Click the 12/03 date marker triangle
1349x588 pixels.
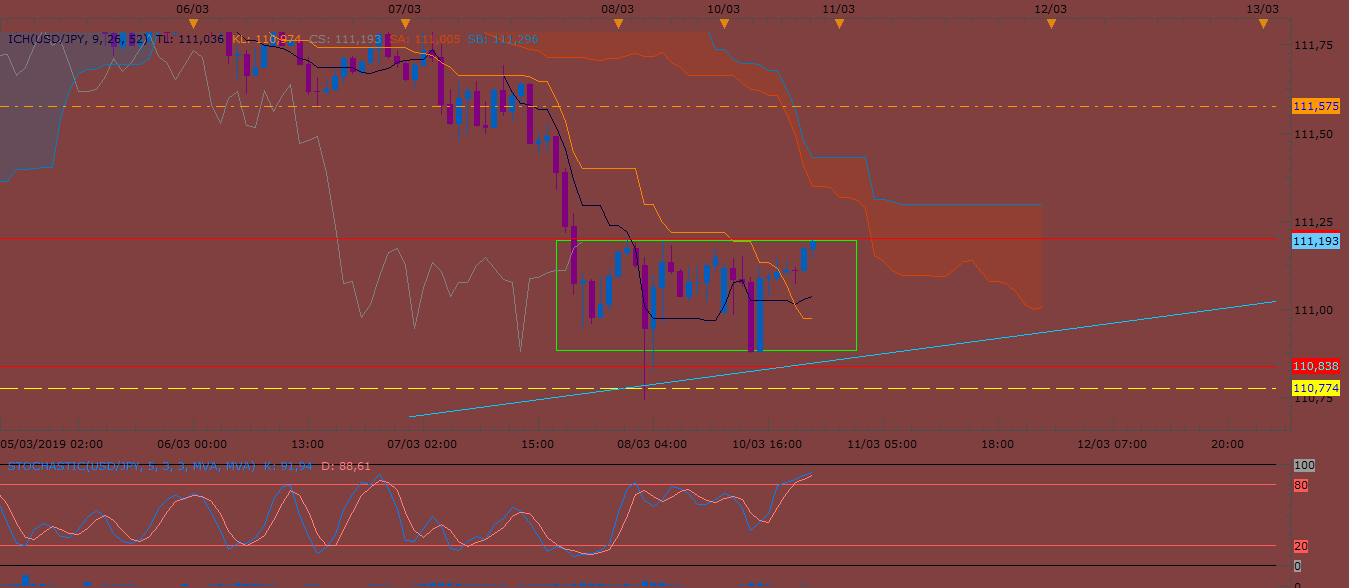[1051, 23]
